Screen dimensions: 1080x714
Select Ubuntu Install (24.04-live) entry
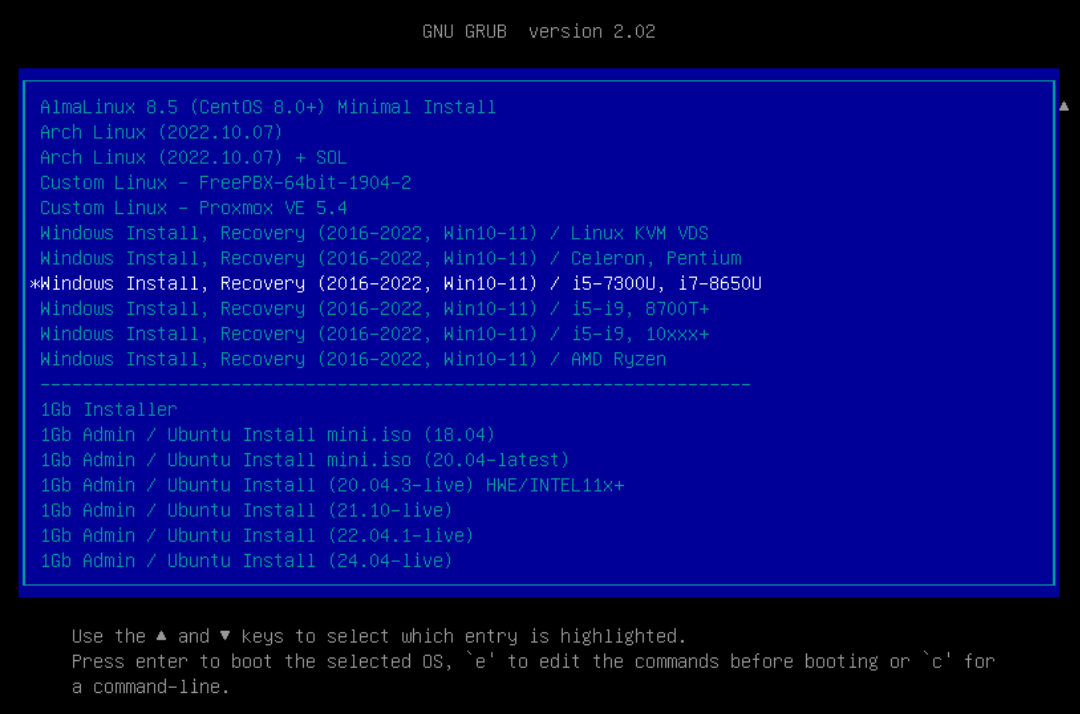tap(246, 561)
